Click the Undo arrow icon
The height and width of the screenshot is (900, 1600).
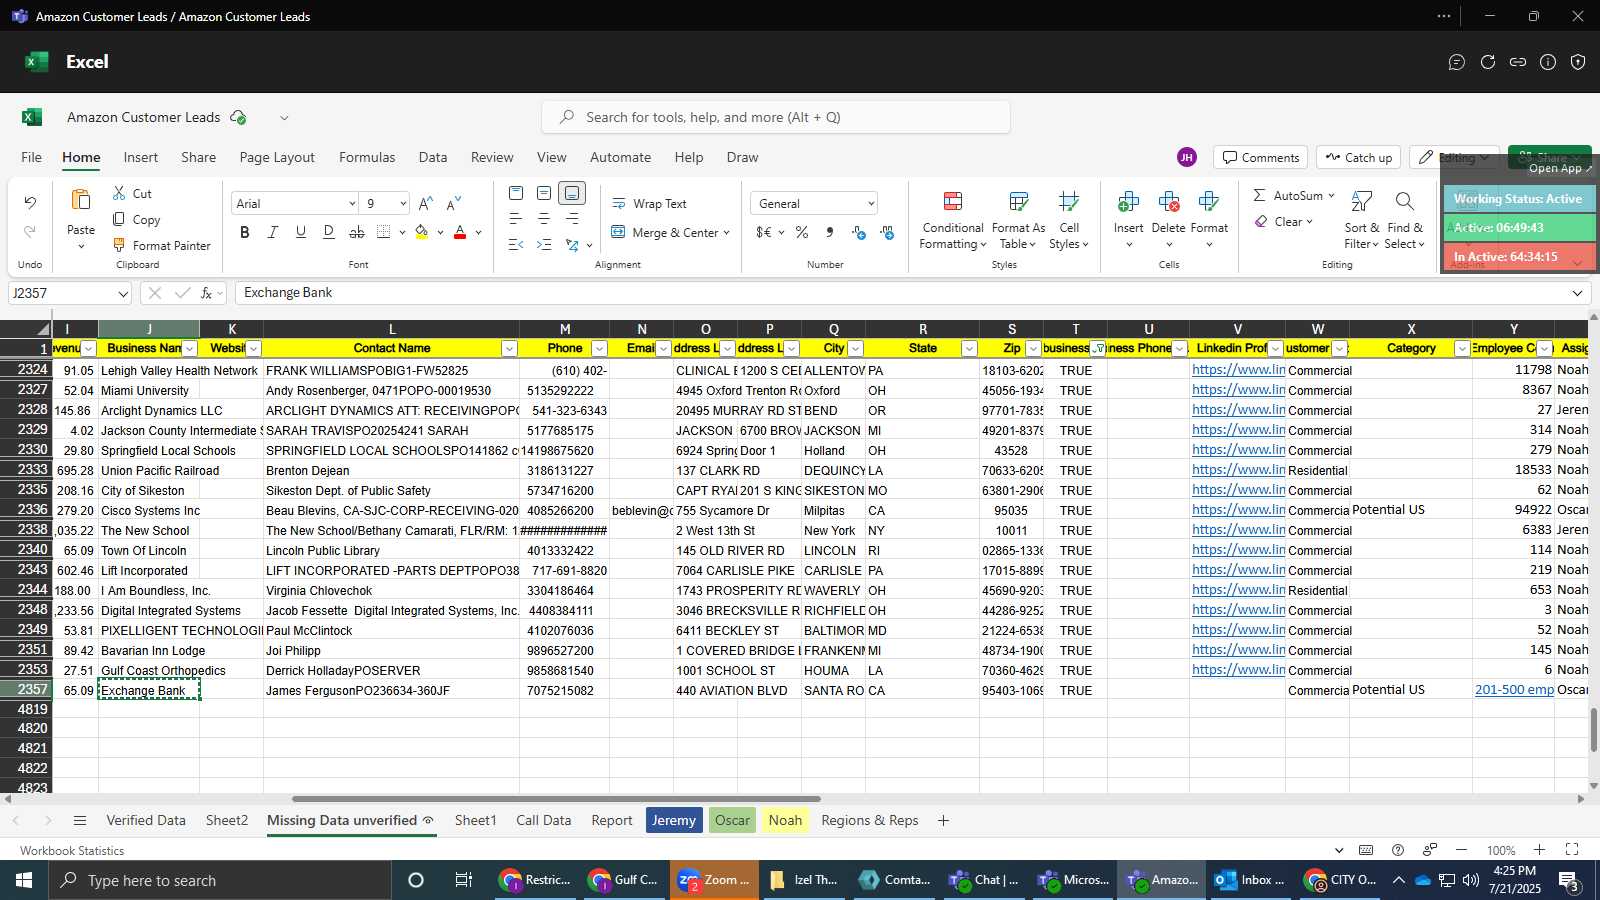pyautogui.click(x=30, y=203)
